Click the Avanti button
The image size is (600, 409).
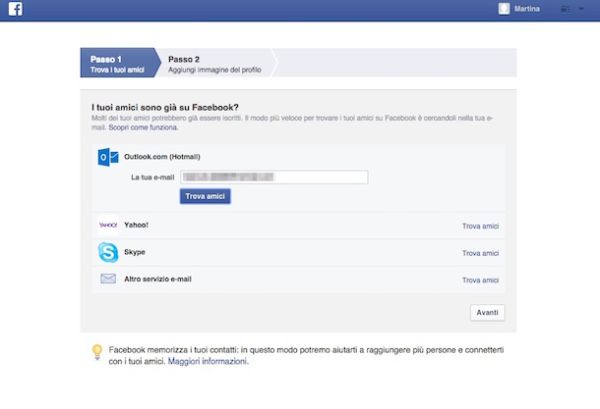tap(487, 313)
